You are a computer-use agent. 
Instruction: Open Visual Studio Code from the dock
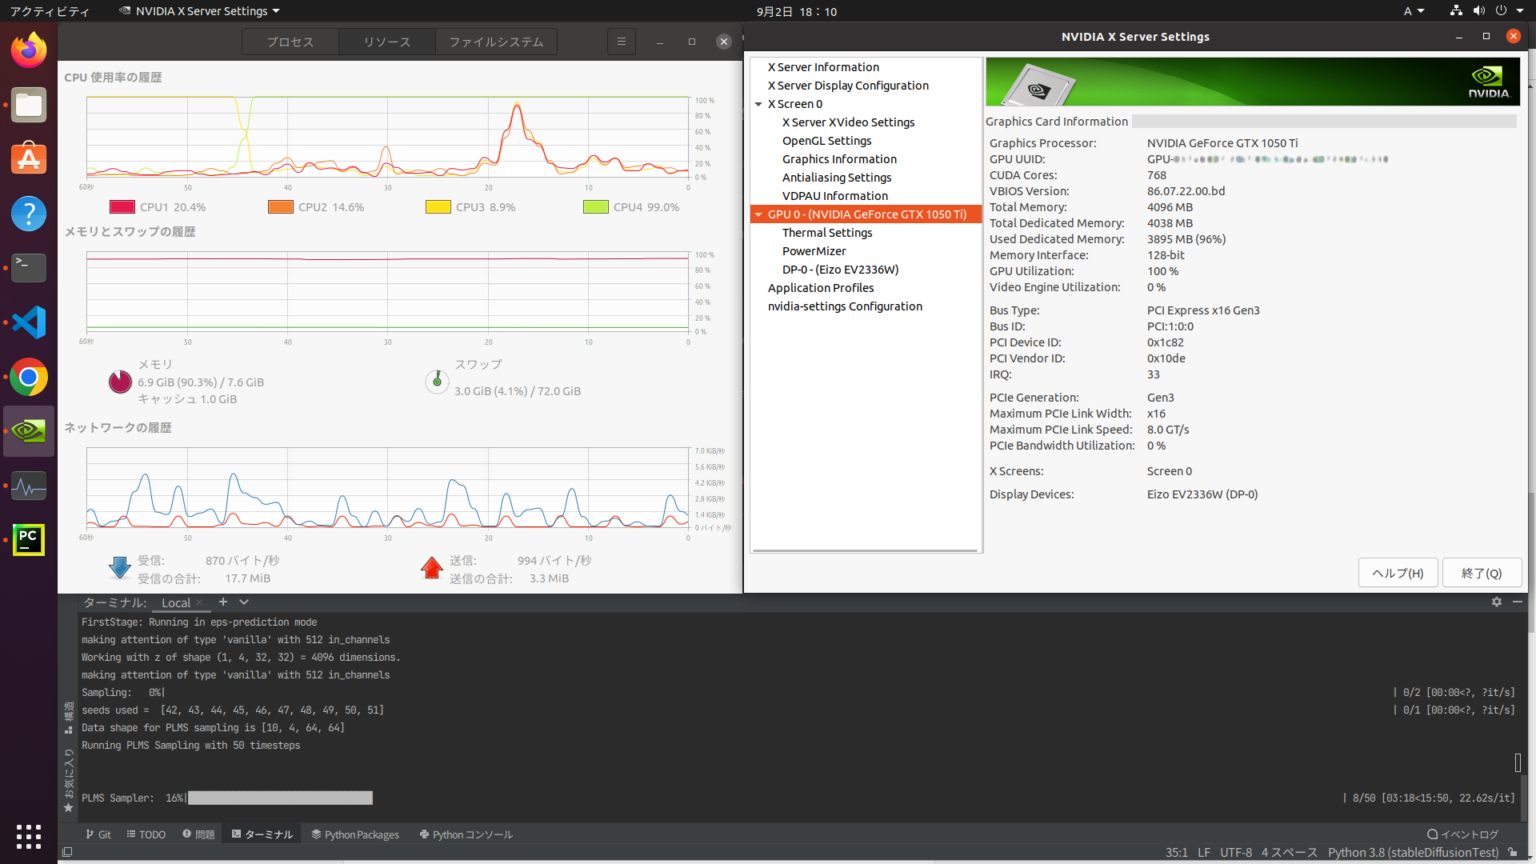[28, 322]
